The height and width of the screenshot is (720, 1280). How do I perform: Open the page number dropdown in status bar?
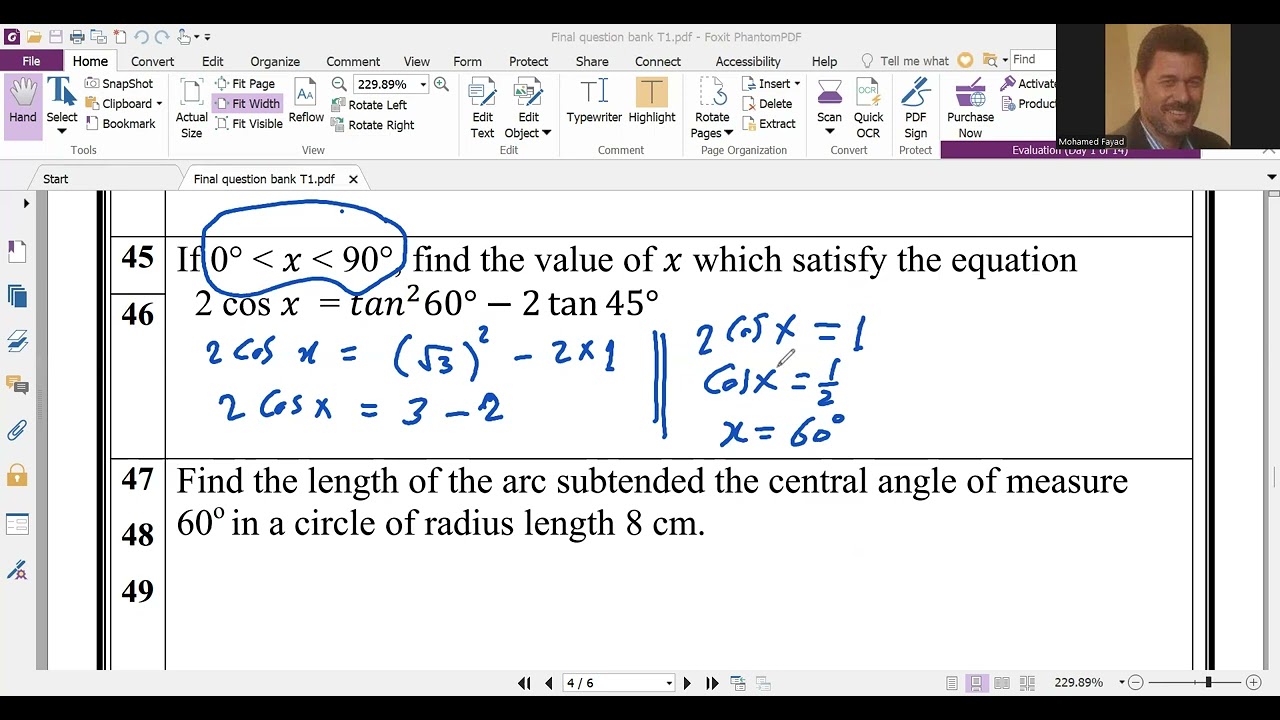coord(669,683)
